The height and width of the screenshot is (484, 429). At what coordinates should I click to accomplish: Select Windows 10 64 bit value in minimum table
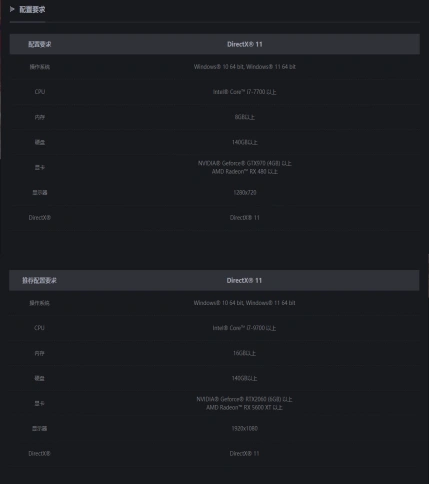click(245, 67)
